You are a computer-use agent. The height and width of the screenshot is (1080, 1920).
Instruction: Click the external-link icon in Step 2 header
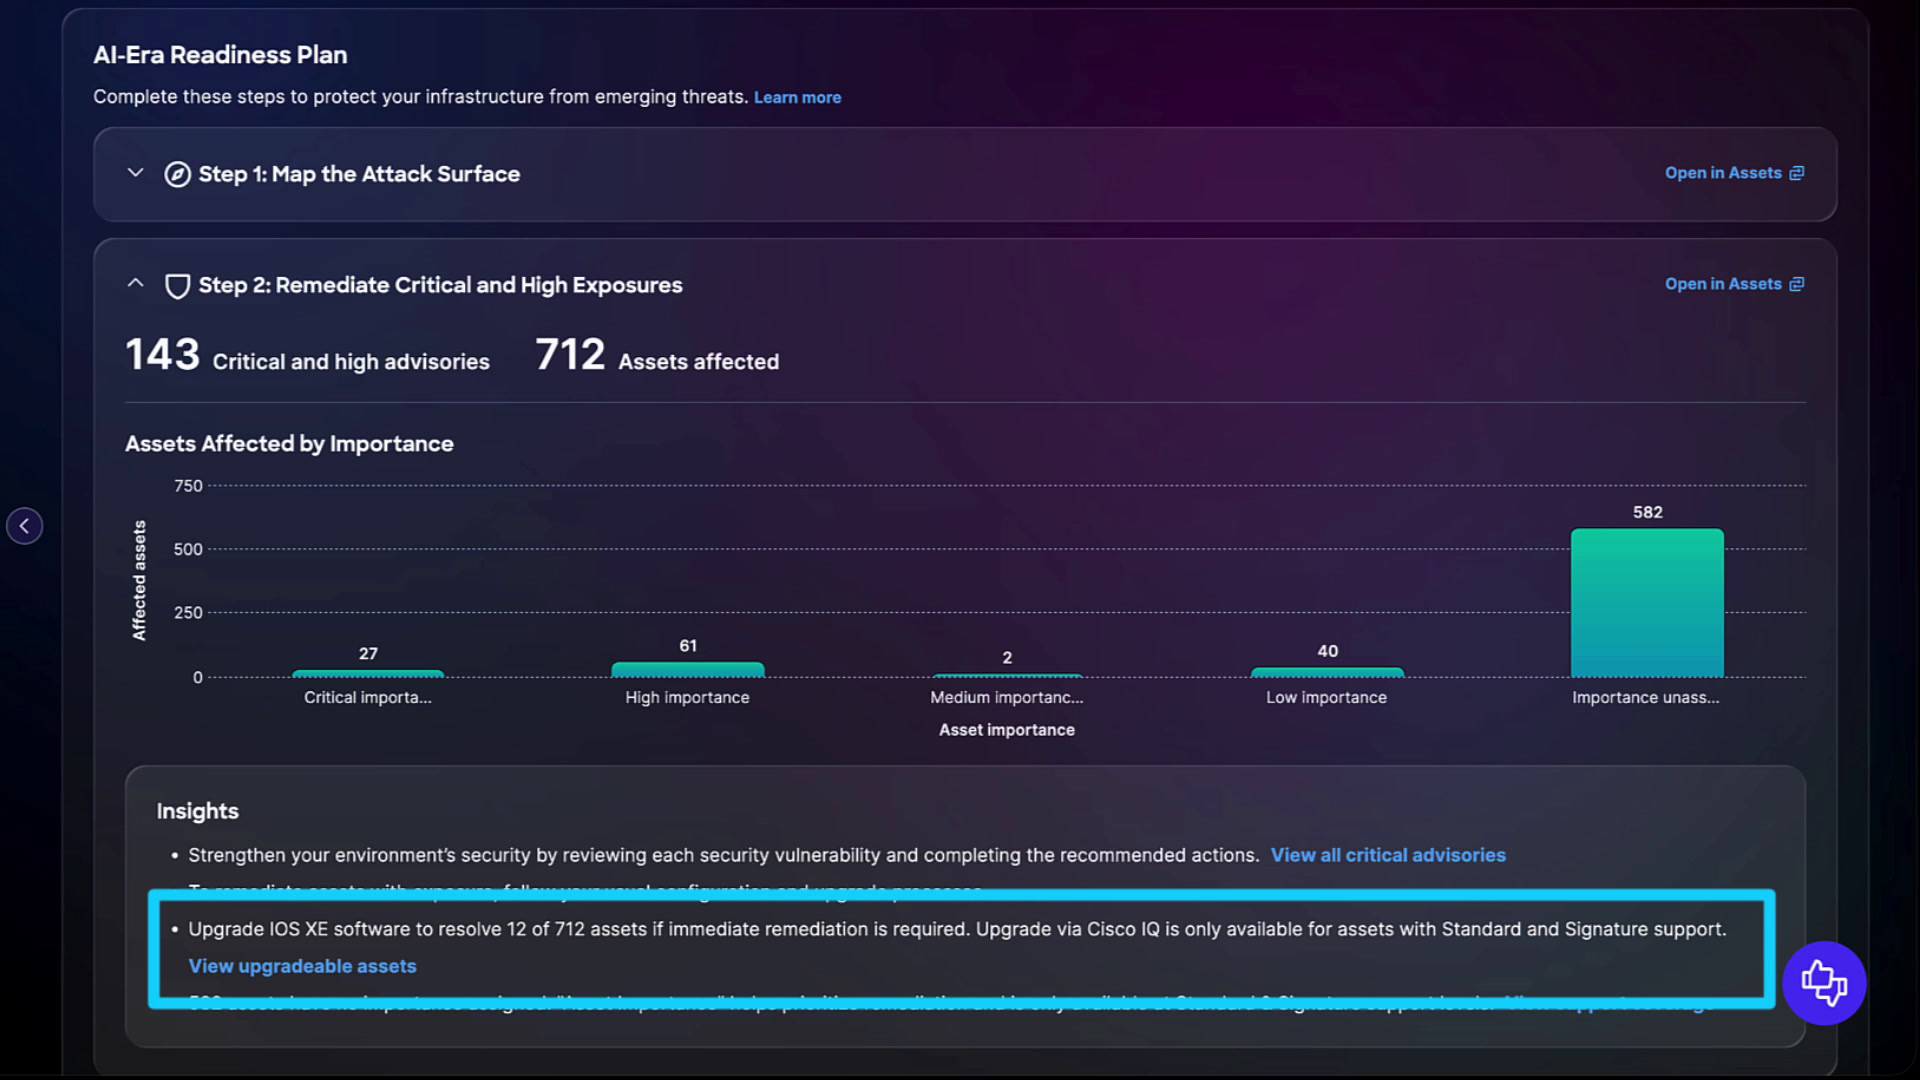point(1797,284)
